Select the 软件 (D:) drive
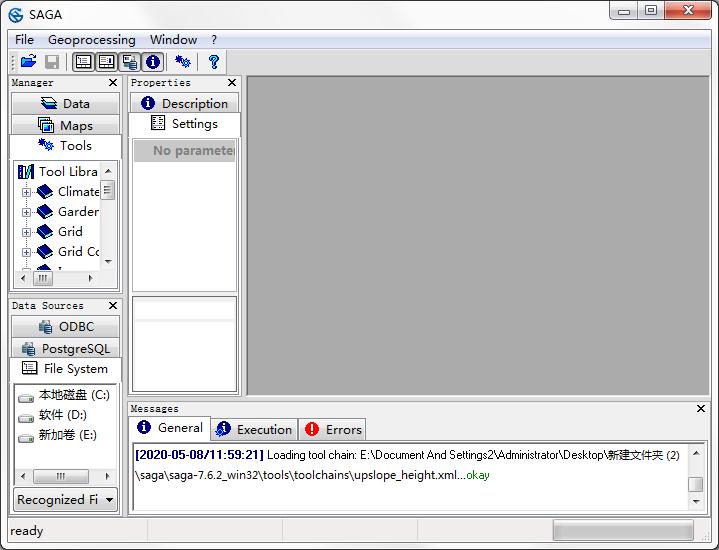The image size is (719, 550). click(x=63, y=415)
